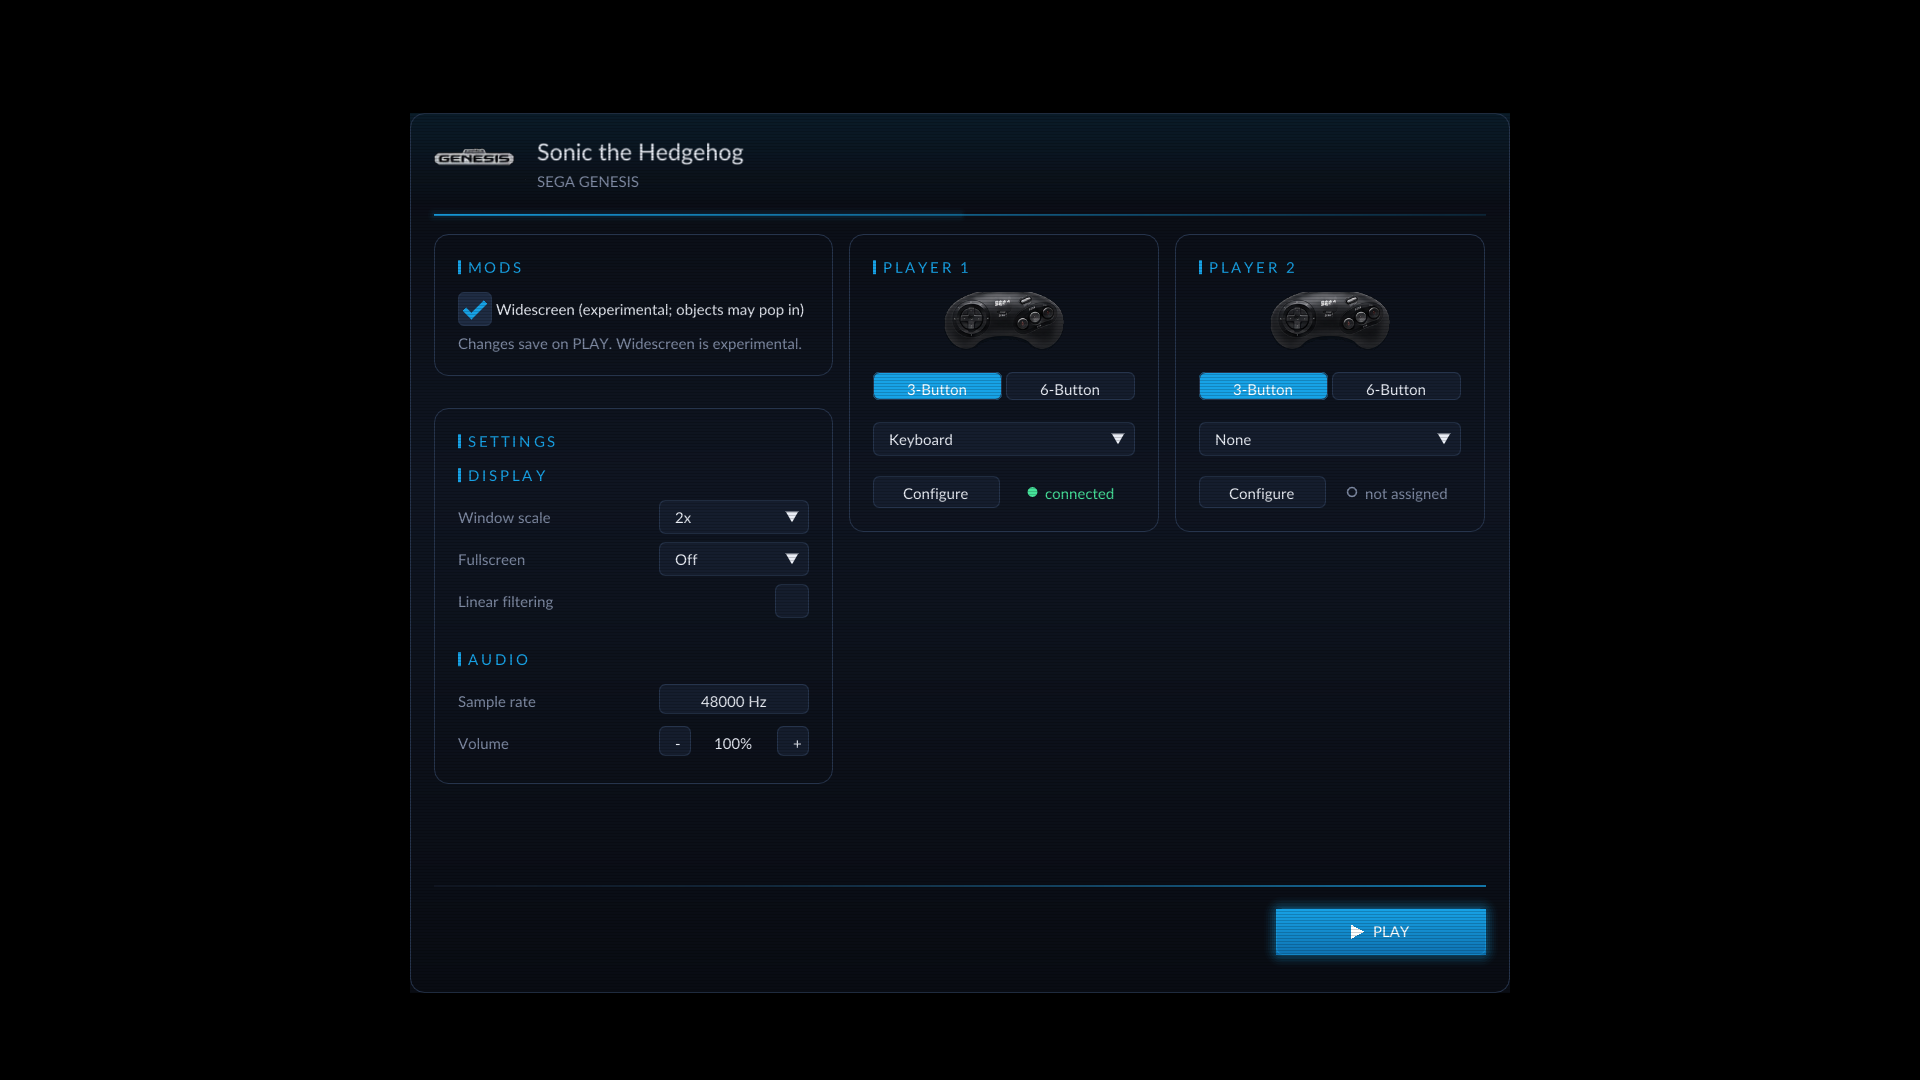Click the Sonic the Hedgehog title
The width and height of the screenshot is (1920, 1080).
[640, 152]
